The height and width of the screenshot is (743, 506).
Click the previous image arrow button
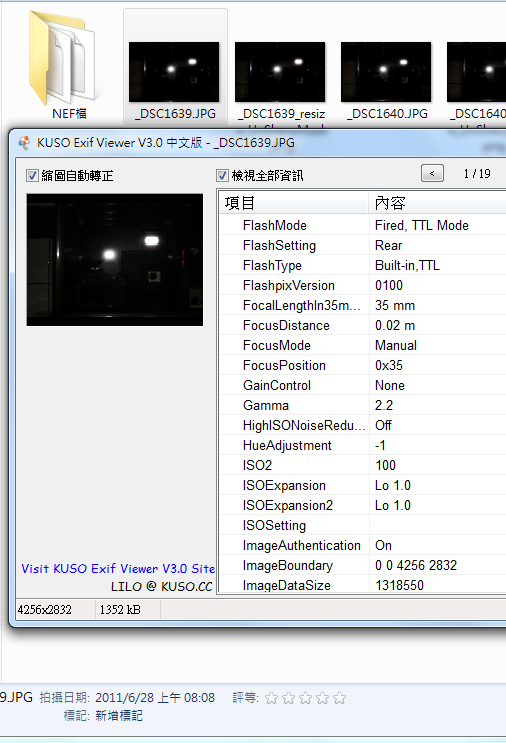click(x=432, y=173)
